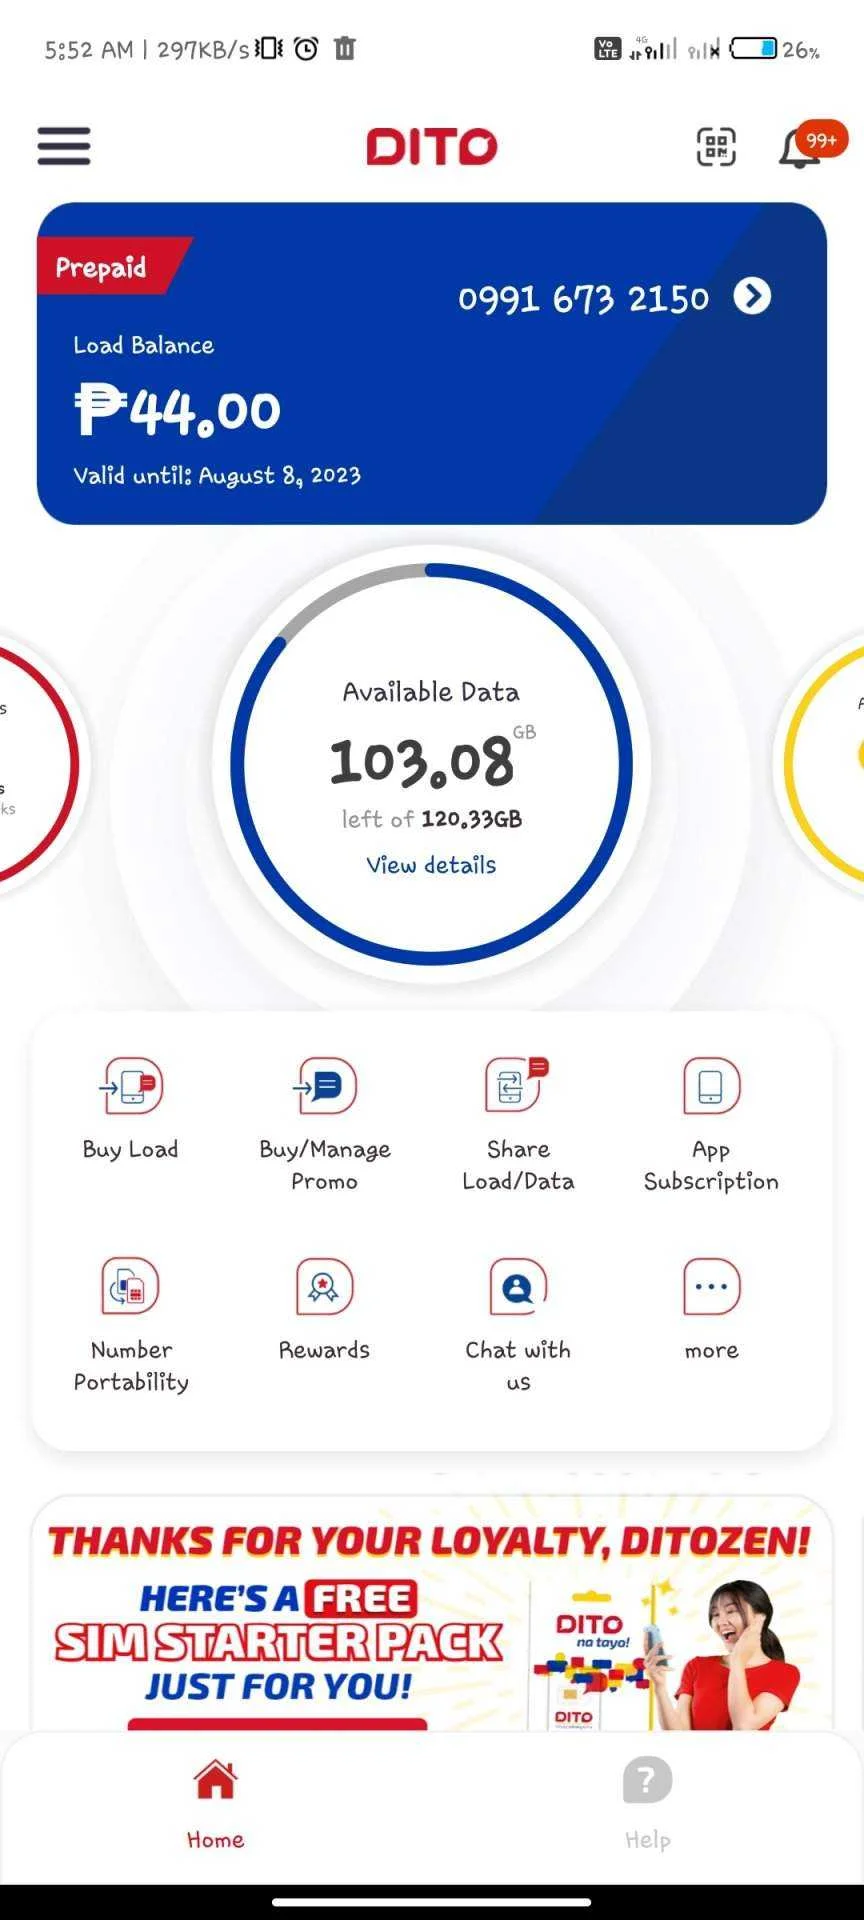Tap the phone number 0991 673 2150
The height and width of the screenshot is (1920, 864).
(x=583, y=298)
